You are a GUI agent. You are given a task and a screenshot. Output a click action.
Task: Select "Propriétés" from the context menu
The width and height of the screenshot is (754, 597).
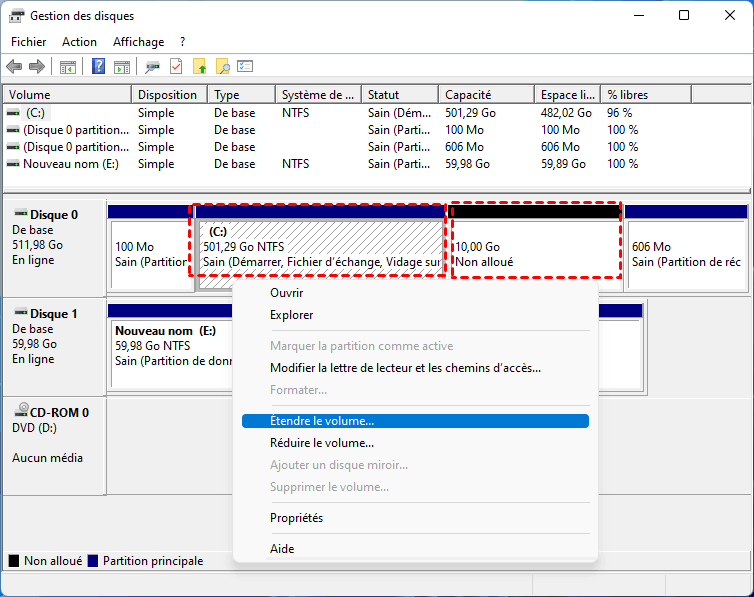click(x=296, y=518)
